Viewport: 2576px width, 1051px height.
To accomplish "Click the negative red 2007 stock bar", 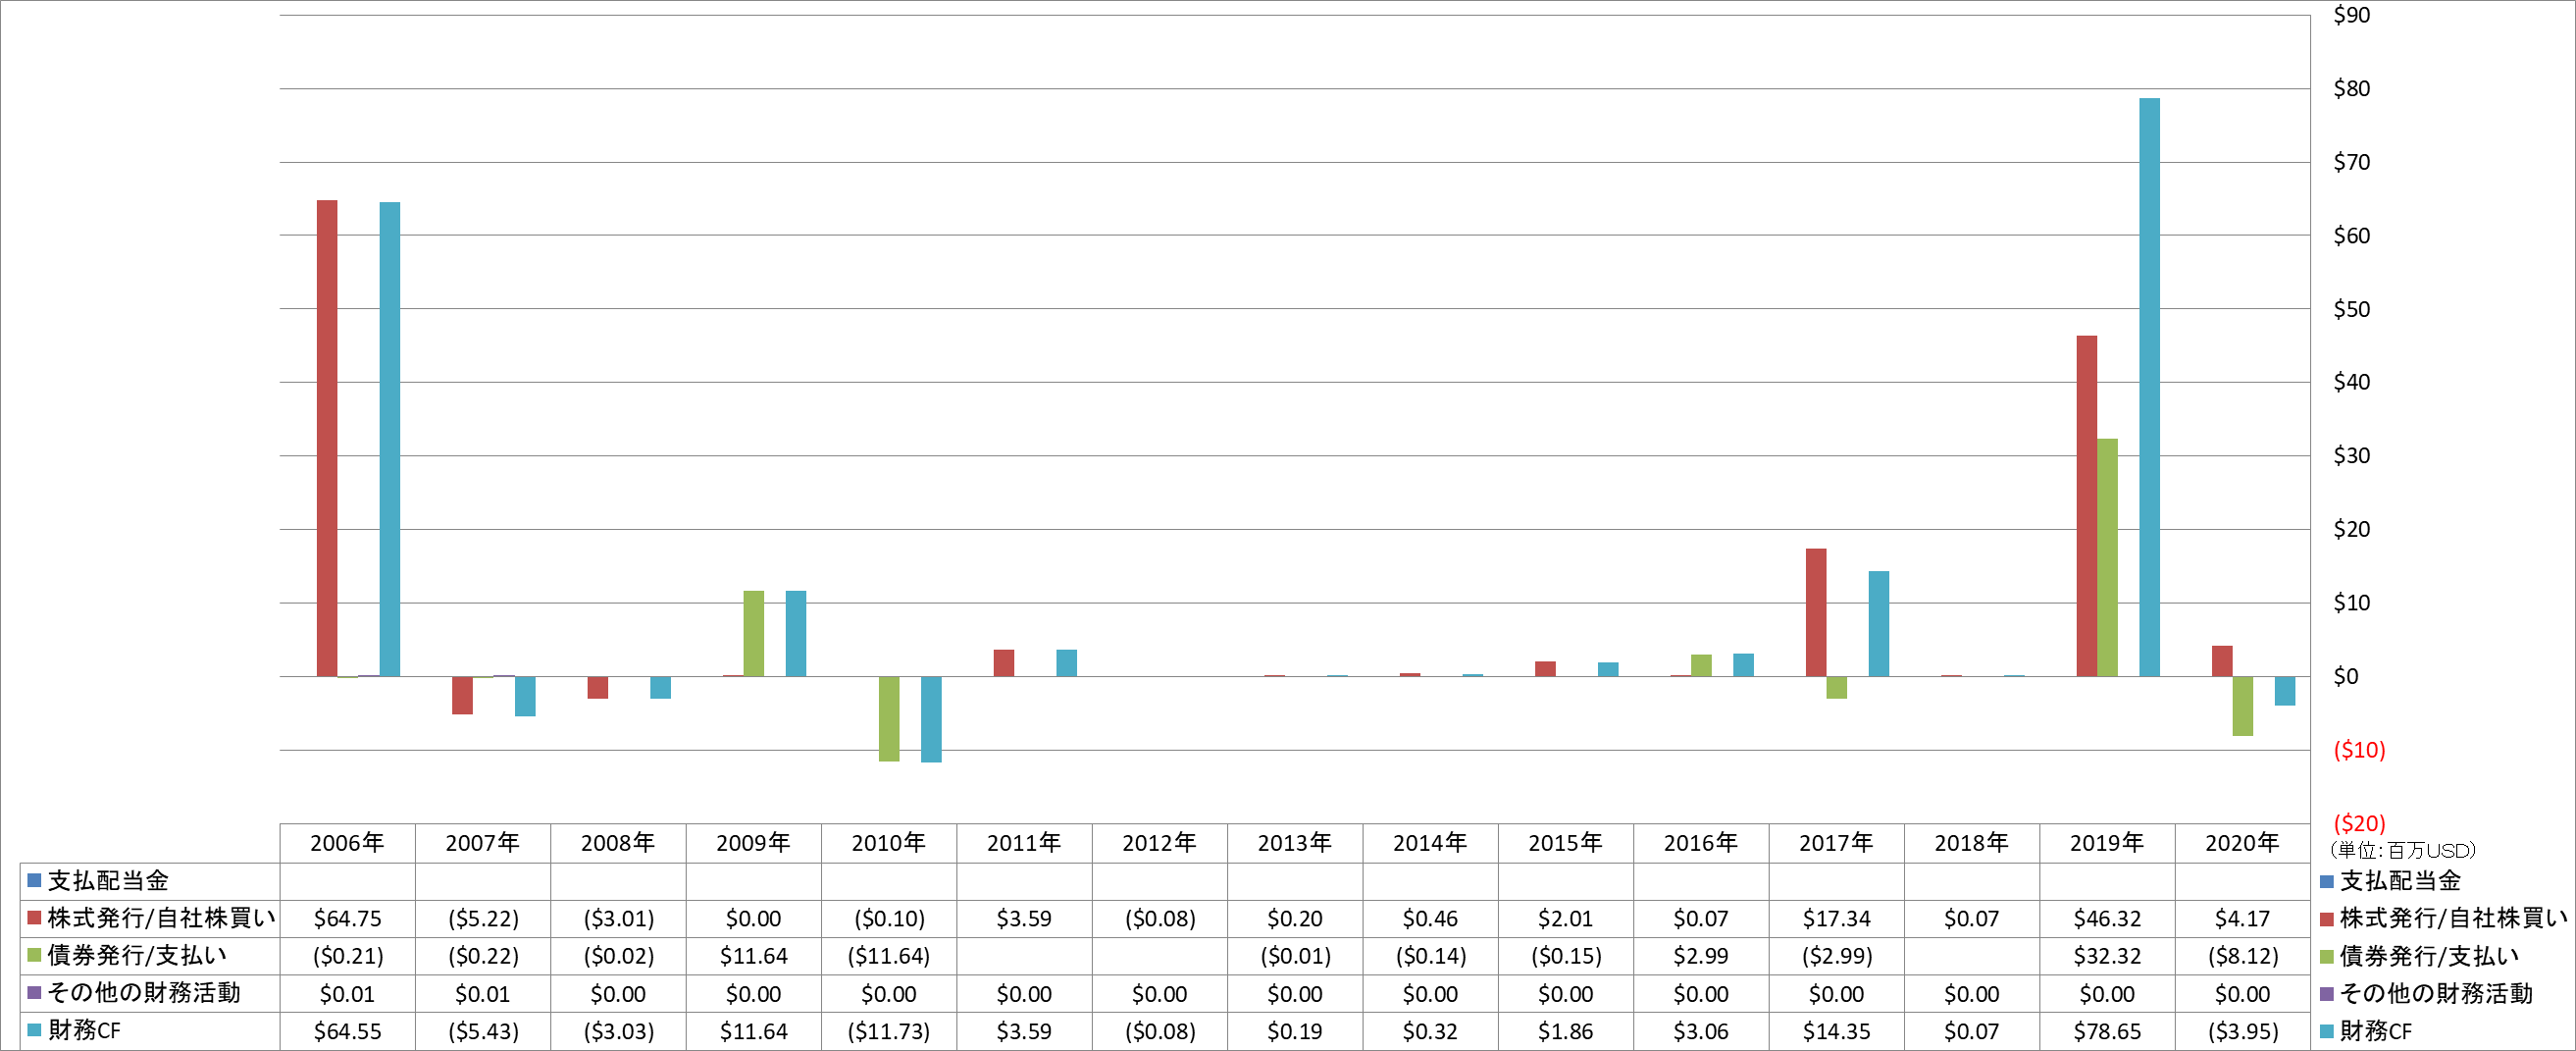I will pyautogui.click(x=462, y=695).
